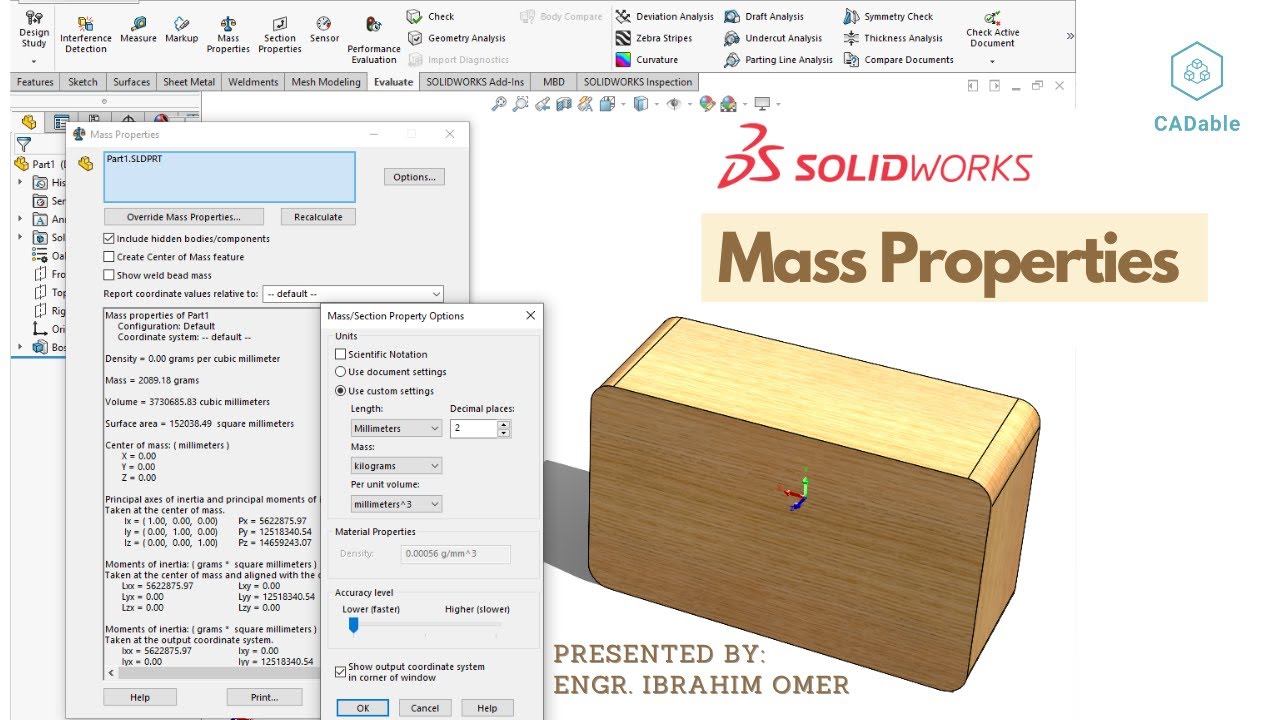The width and height of the screenshot is (1280, 720).
Task: Open the Mass Properties tool
Action: point(227,30)
